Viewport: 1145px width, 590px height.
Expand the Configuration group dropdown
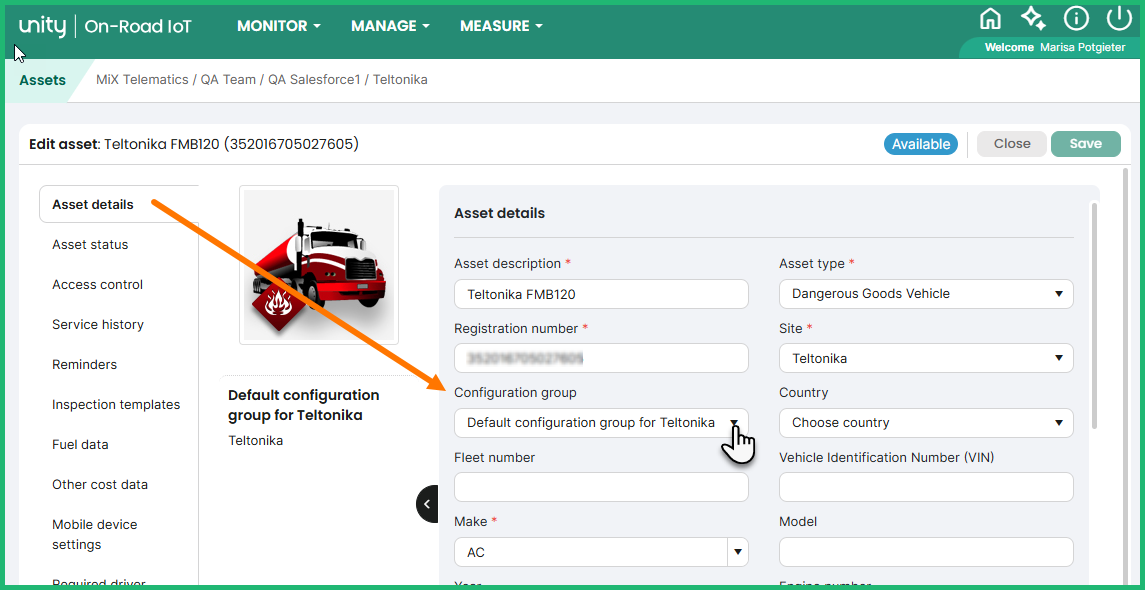(x=601, y=423)
